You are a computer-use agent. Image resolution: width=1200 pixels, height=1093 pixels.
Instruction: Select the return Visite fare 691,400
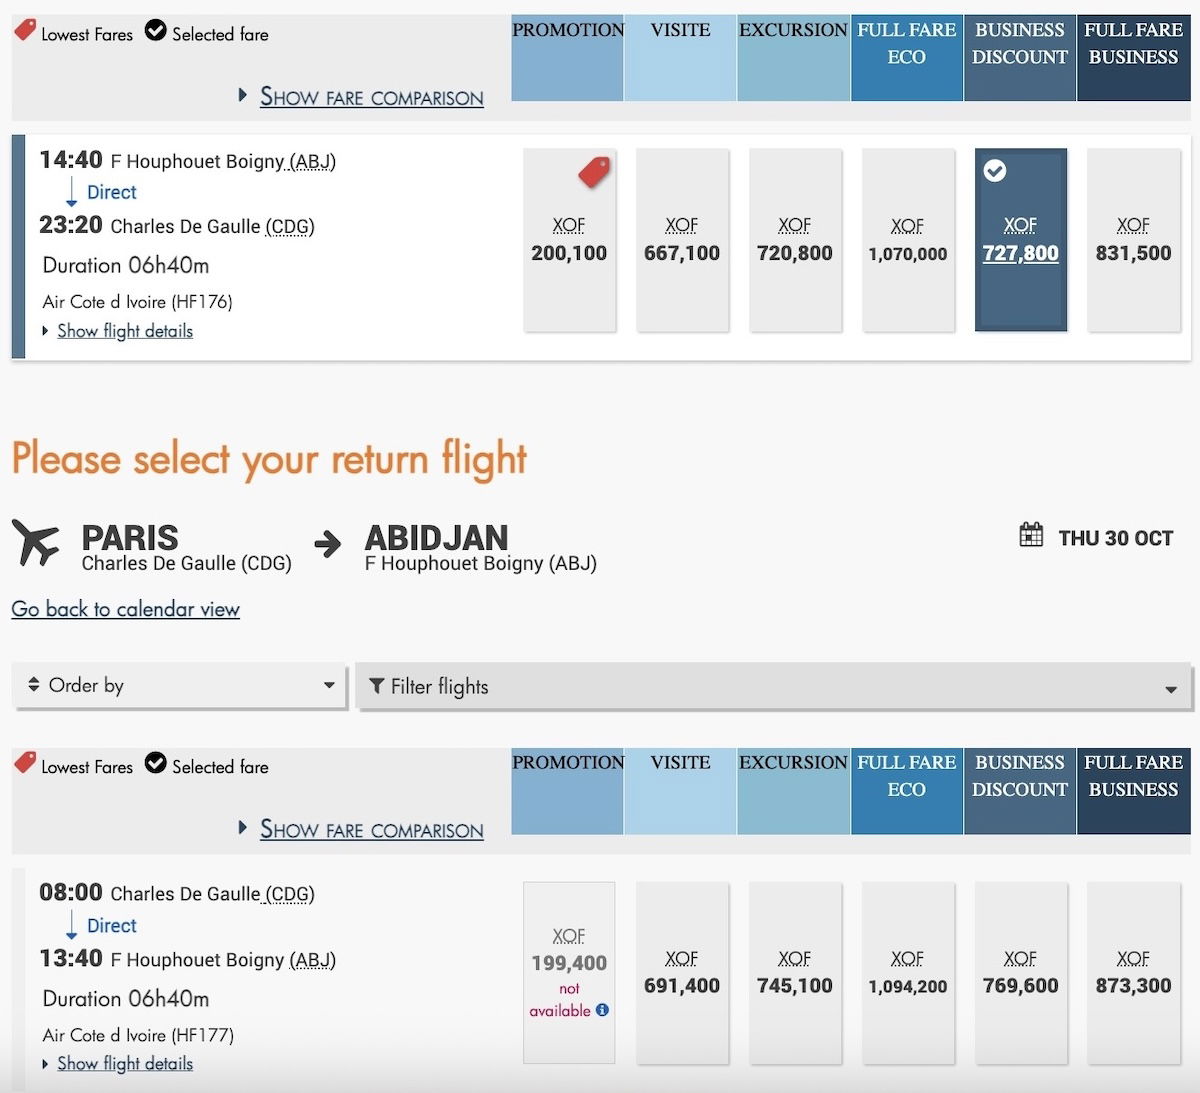(x=682, y=973)
